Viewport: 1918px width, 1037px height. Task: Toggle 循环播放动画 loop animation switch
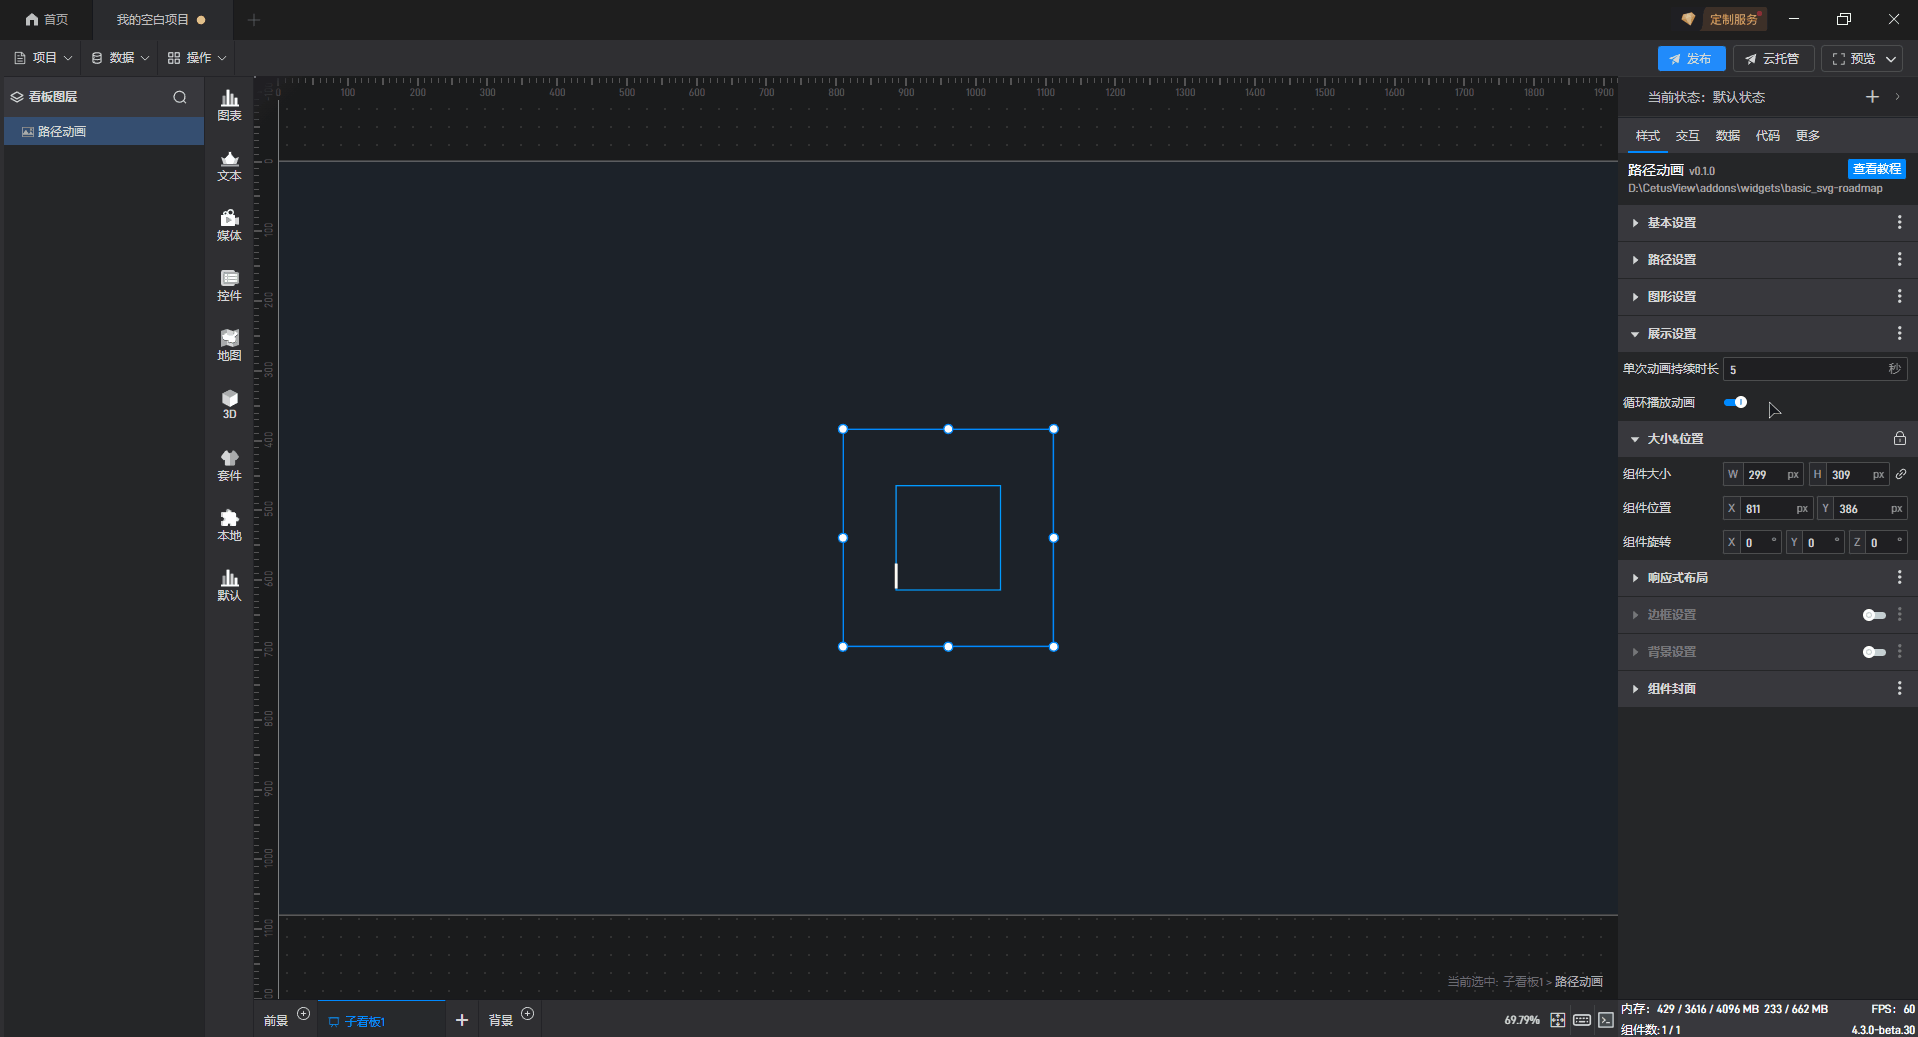[x=1735, y=402]
